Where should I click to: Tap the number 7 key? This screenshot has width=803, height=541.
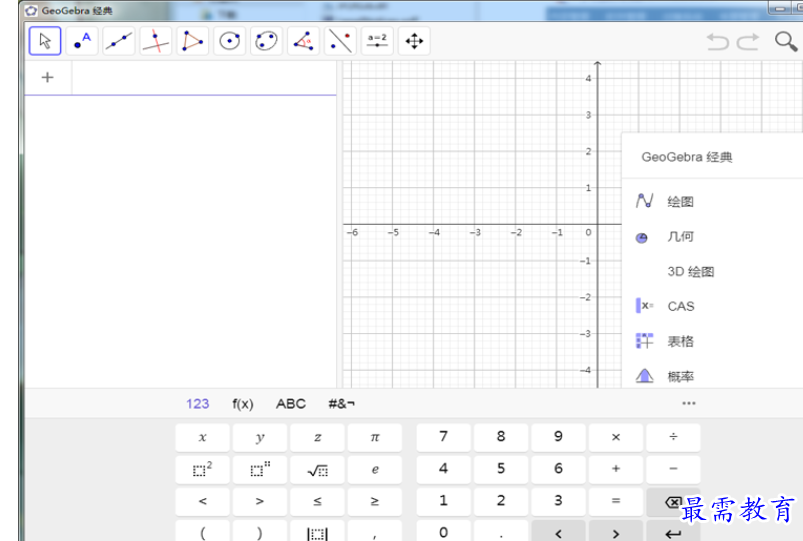point(443,438)
